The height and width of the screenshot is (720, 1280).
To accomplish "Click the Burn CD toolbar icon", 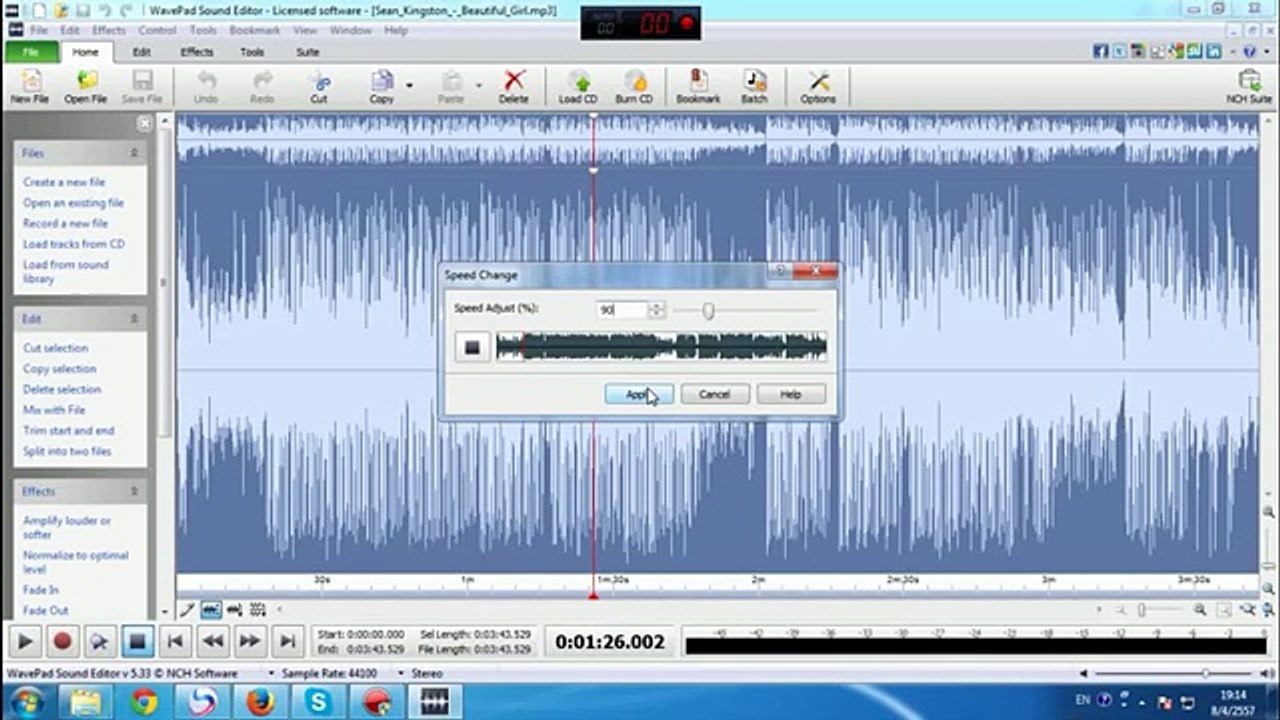I will coord(634,86).
